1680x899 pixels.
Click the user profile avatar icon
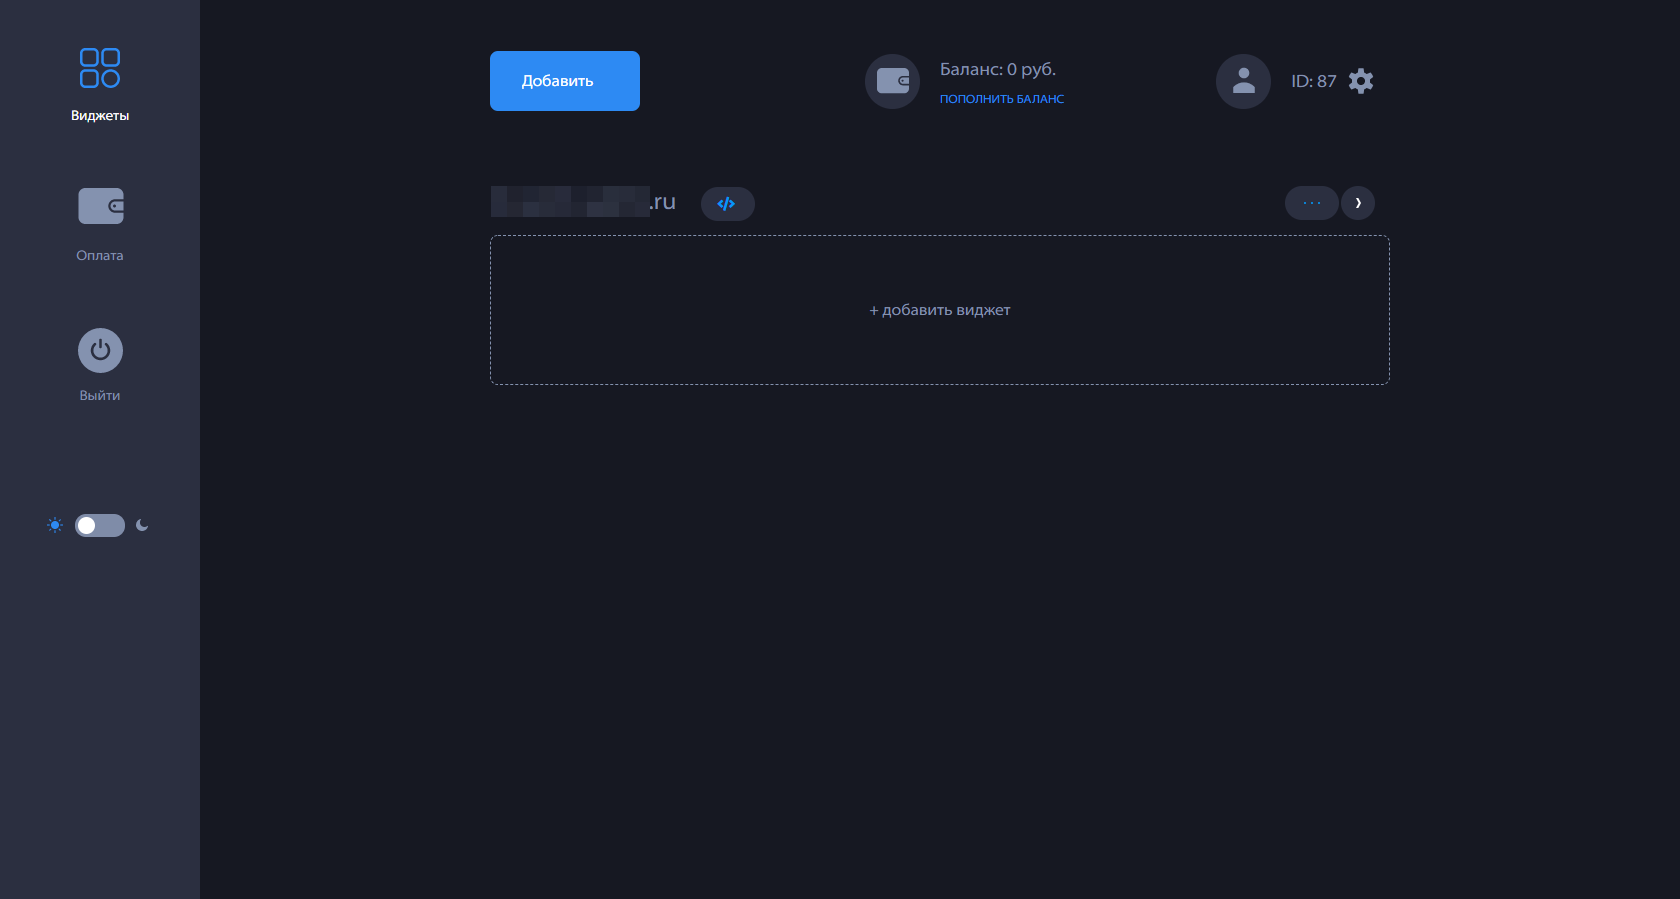(x=1243, y=81)
